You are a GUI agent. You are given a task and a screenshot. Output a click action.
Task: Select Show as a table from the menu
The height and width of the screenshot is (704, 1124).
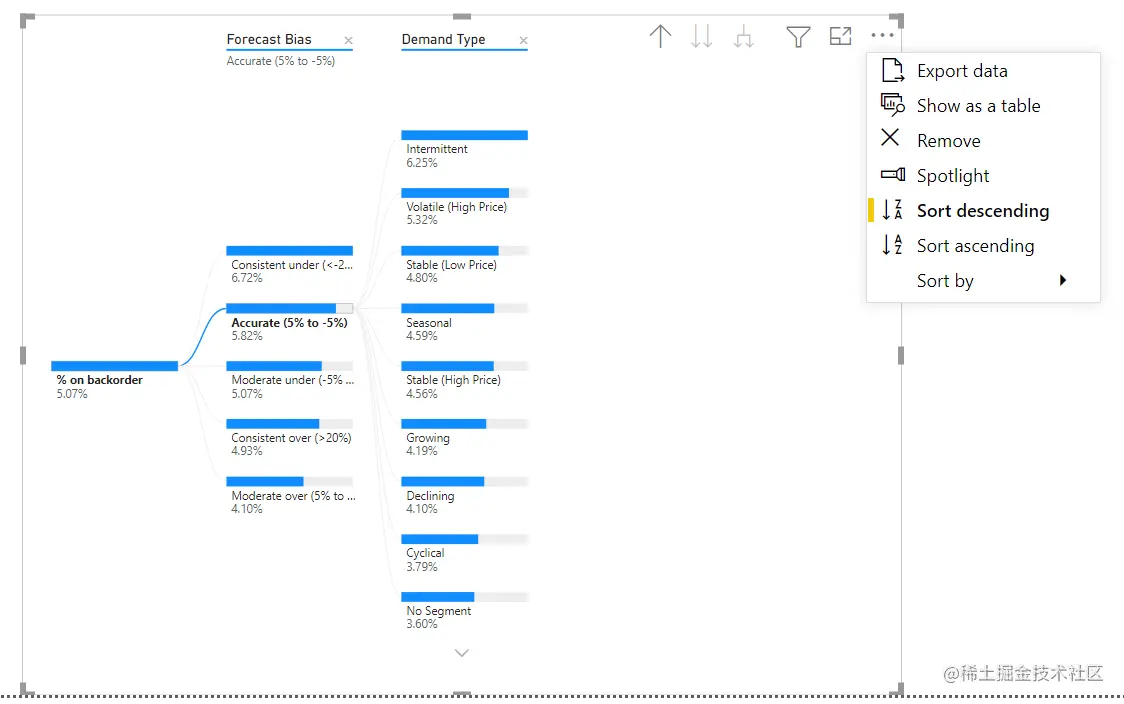tap(978, 105)
